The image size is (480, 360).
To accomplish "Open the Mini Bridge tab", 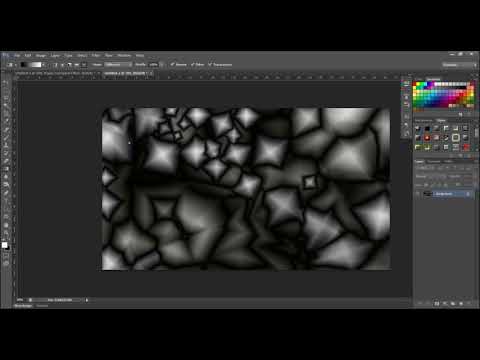I will pyautogui.click(x=23, y=306).
